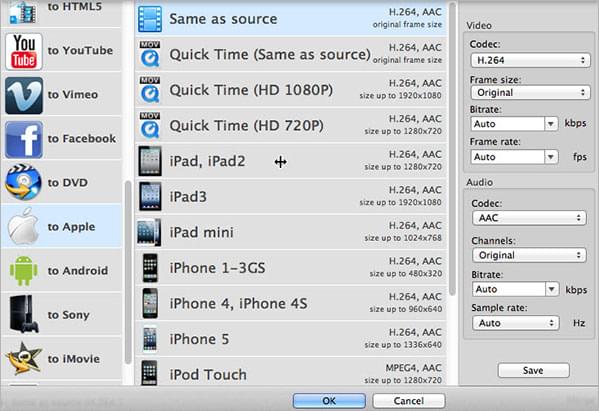The width and height of the screenshot is (599, 411).
Task: Click the iMovie star icon
Action: coord(24,358)
